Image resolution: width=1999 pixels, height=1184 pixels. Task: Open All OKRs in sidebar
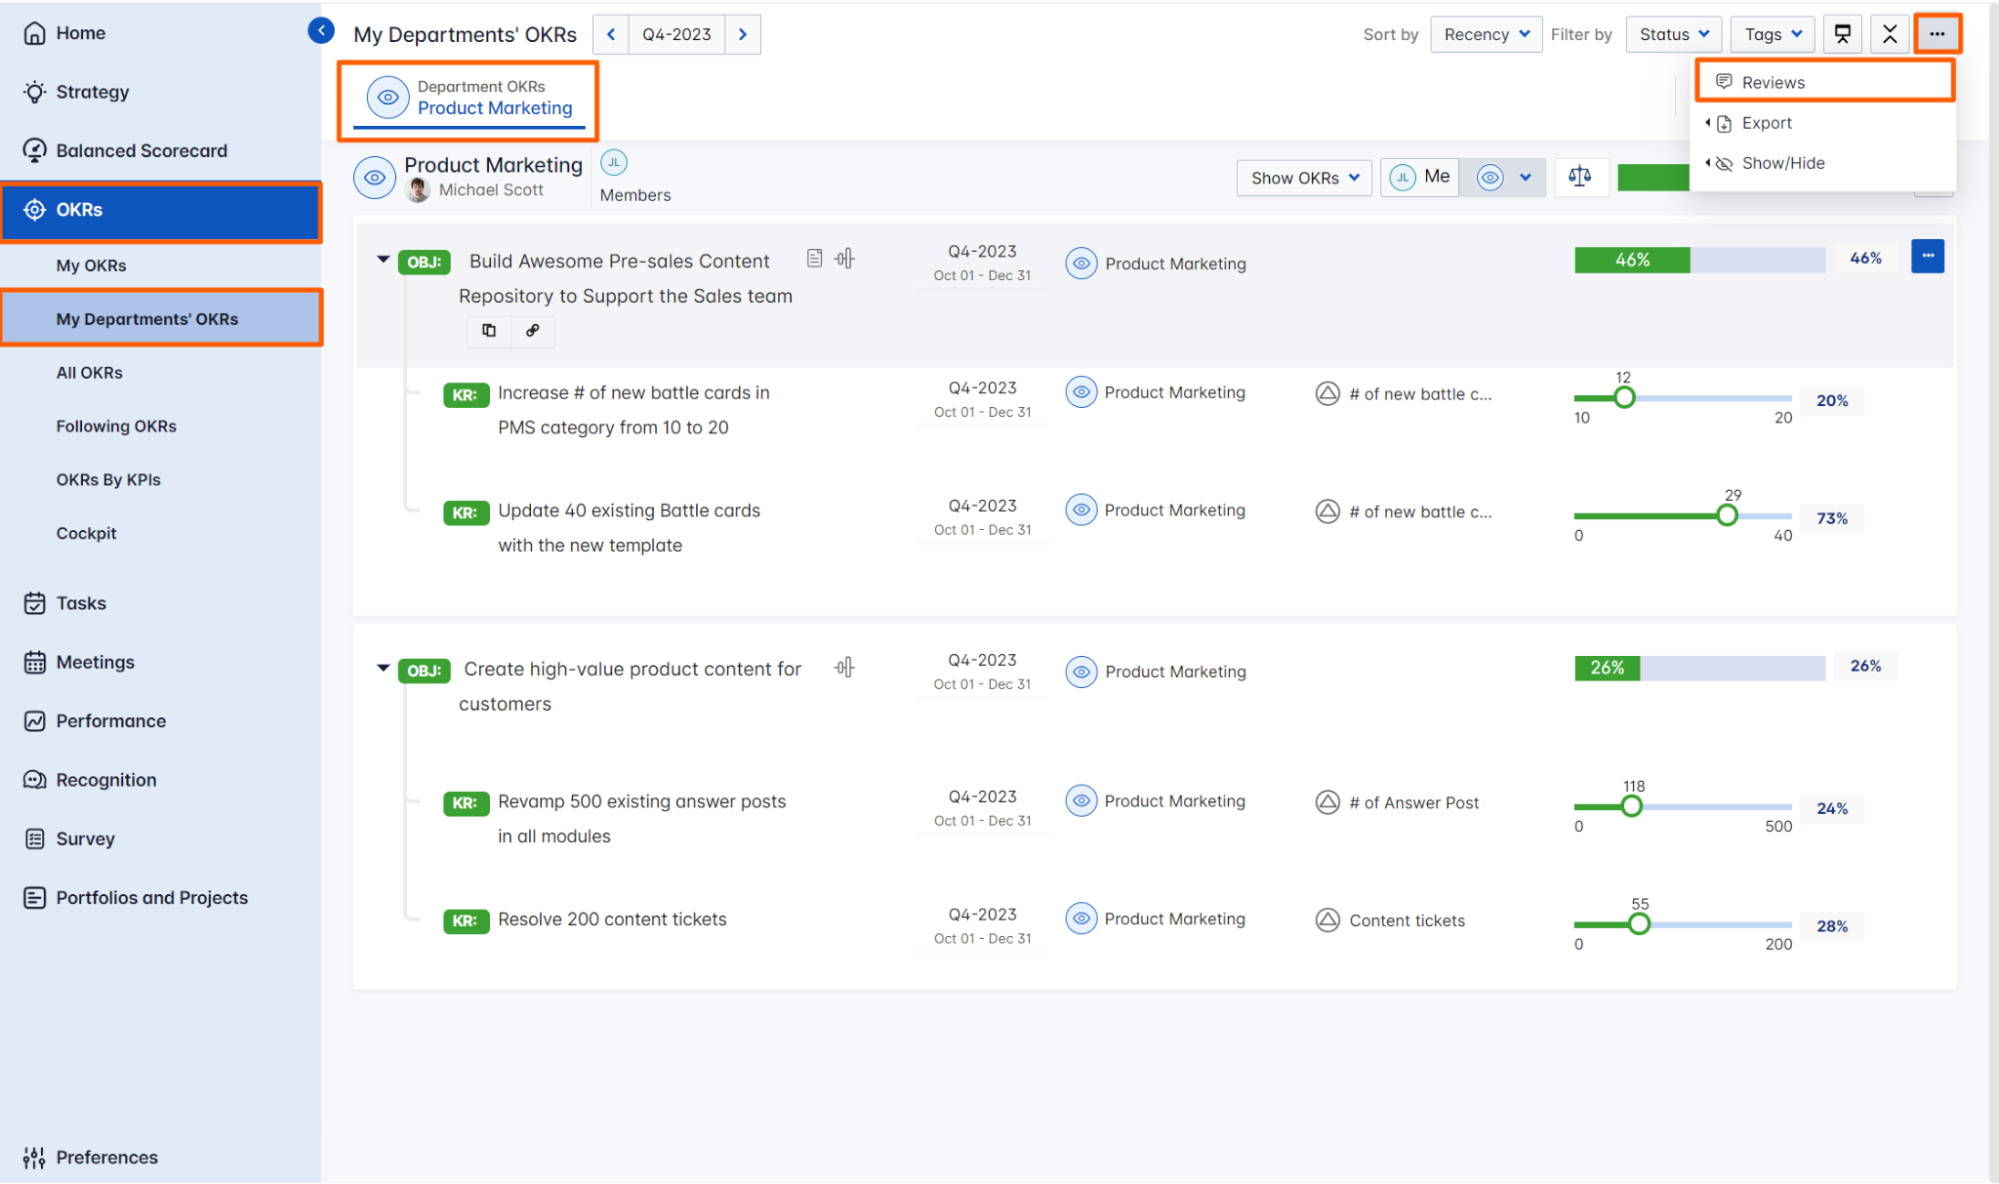(x=89, y=372)
